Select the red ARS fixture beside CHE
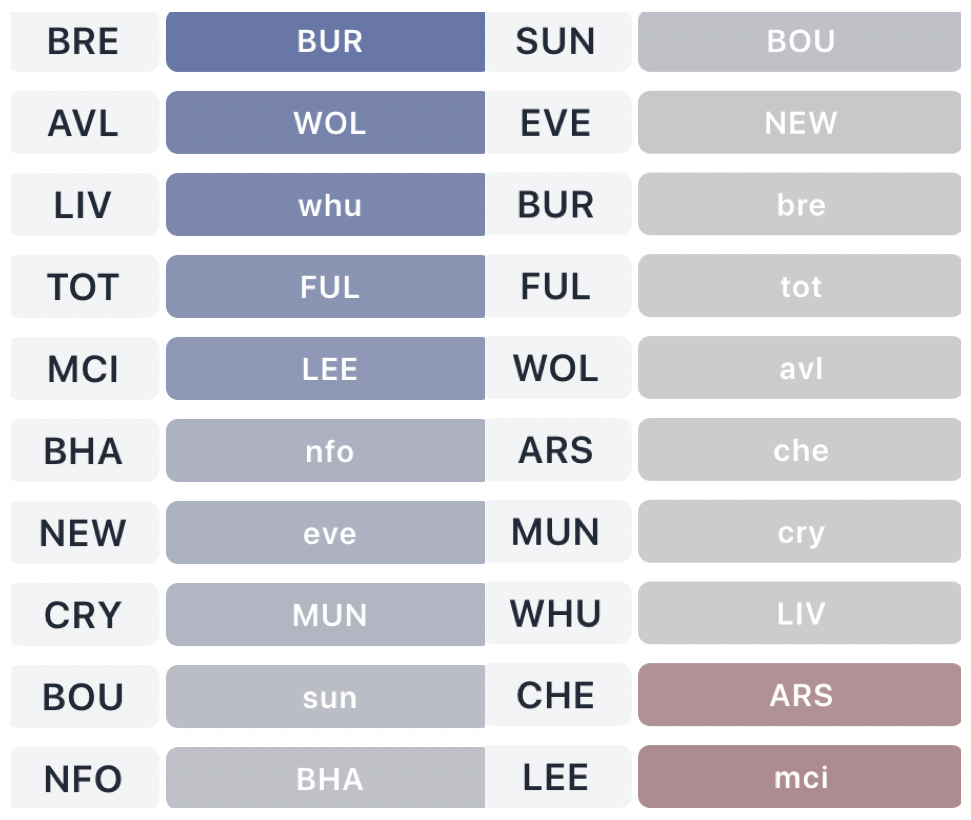Screen dimensions: 971x820 coord(800,696)
